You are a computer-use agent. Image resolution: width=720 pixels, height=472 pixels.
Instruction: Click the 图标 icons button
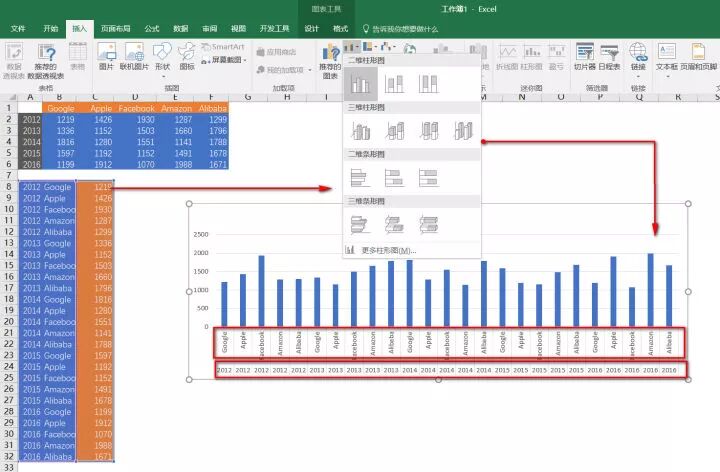coord(187,57)
